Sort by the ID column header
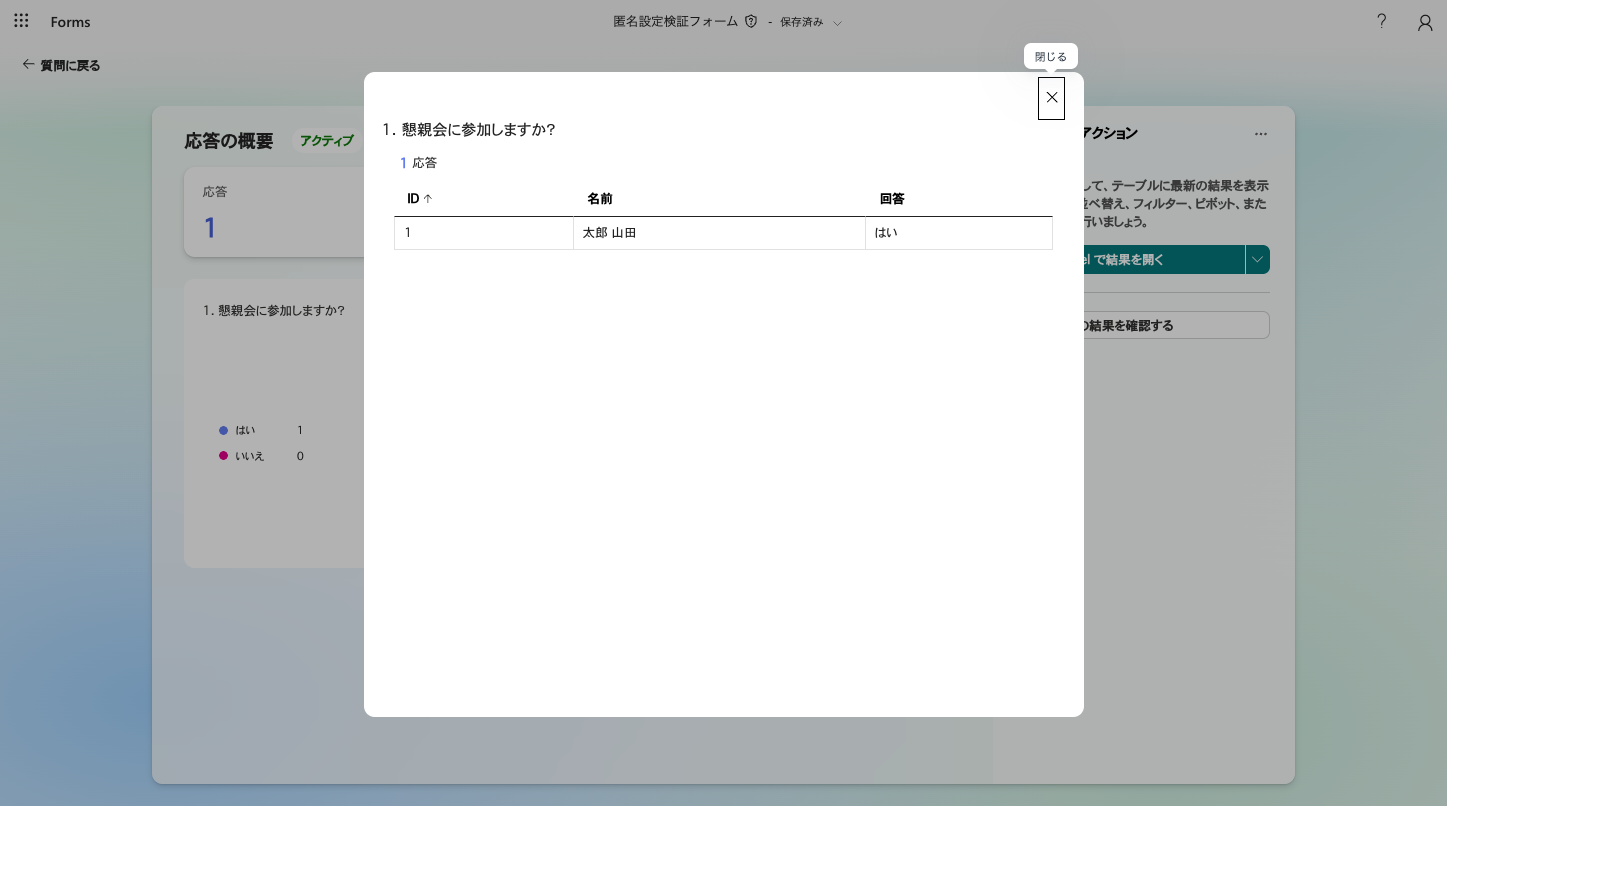 click(x=419, y=199)
